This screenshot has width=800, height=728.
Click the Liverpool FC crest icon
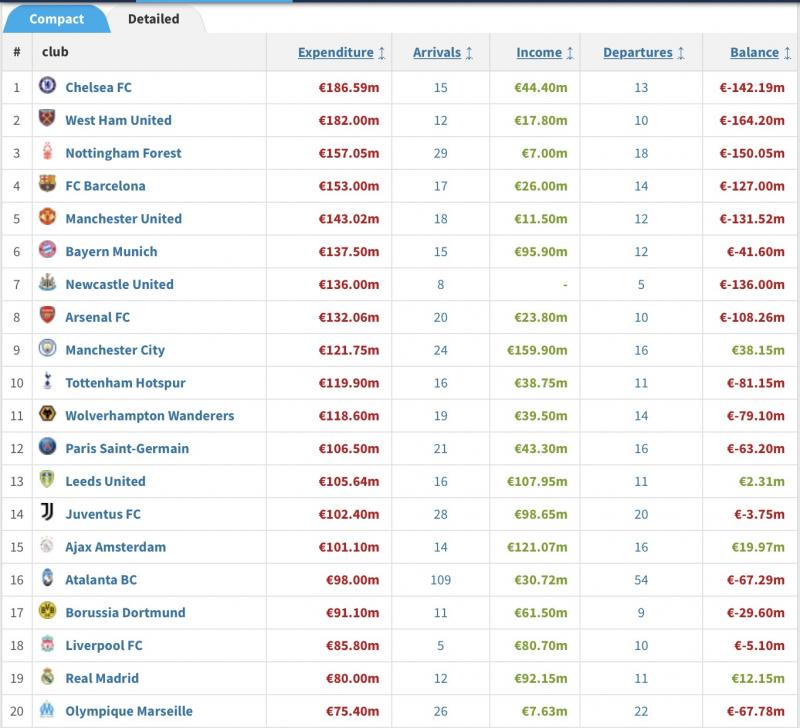pyautogui.click(x=47, y=643)
